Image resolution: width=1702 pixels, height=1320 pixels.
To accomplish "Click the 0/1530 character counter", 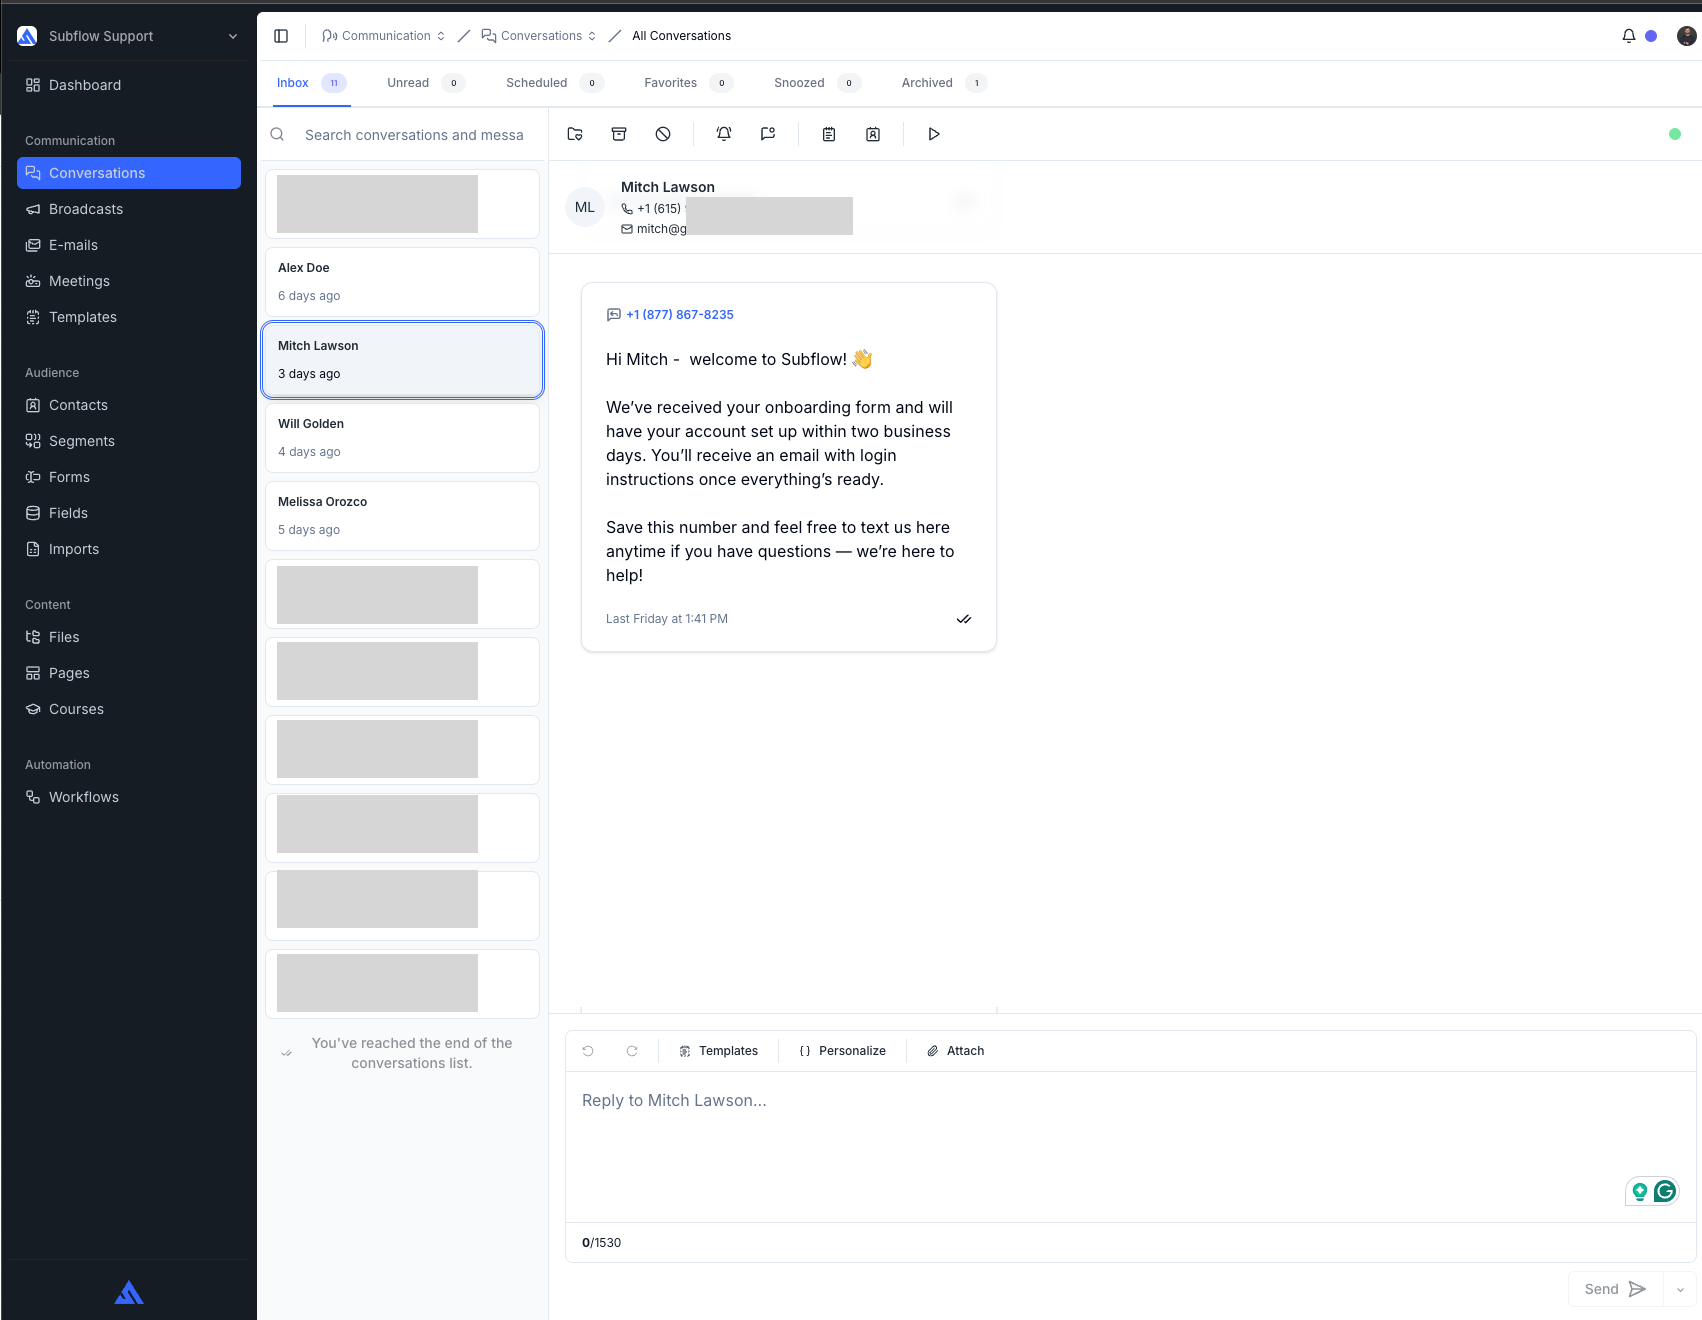I will [x=601, y=1243].
